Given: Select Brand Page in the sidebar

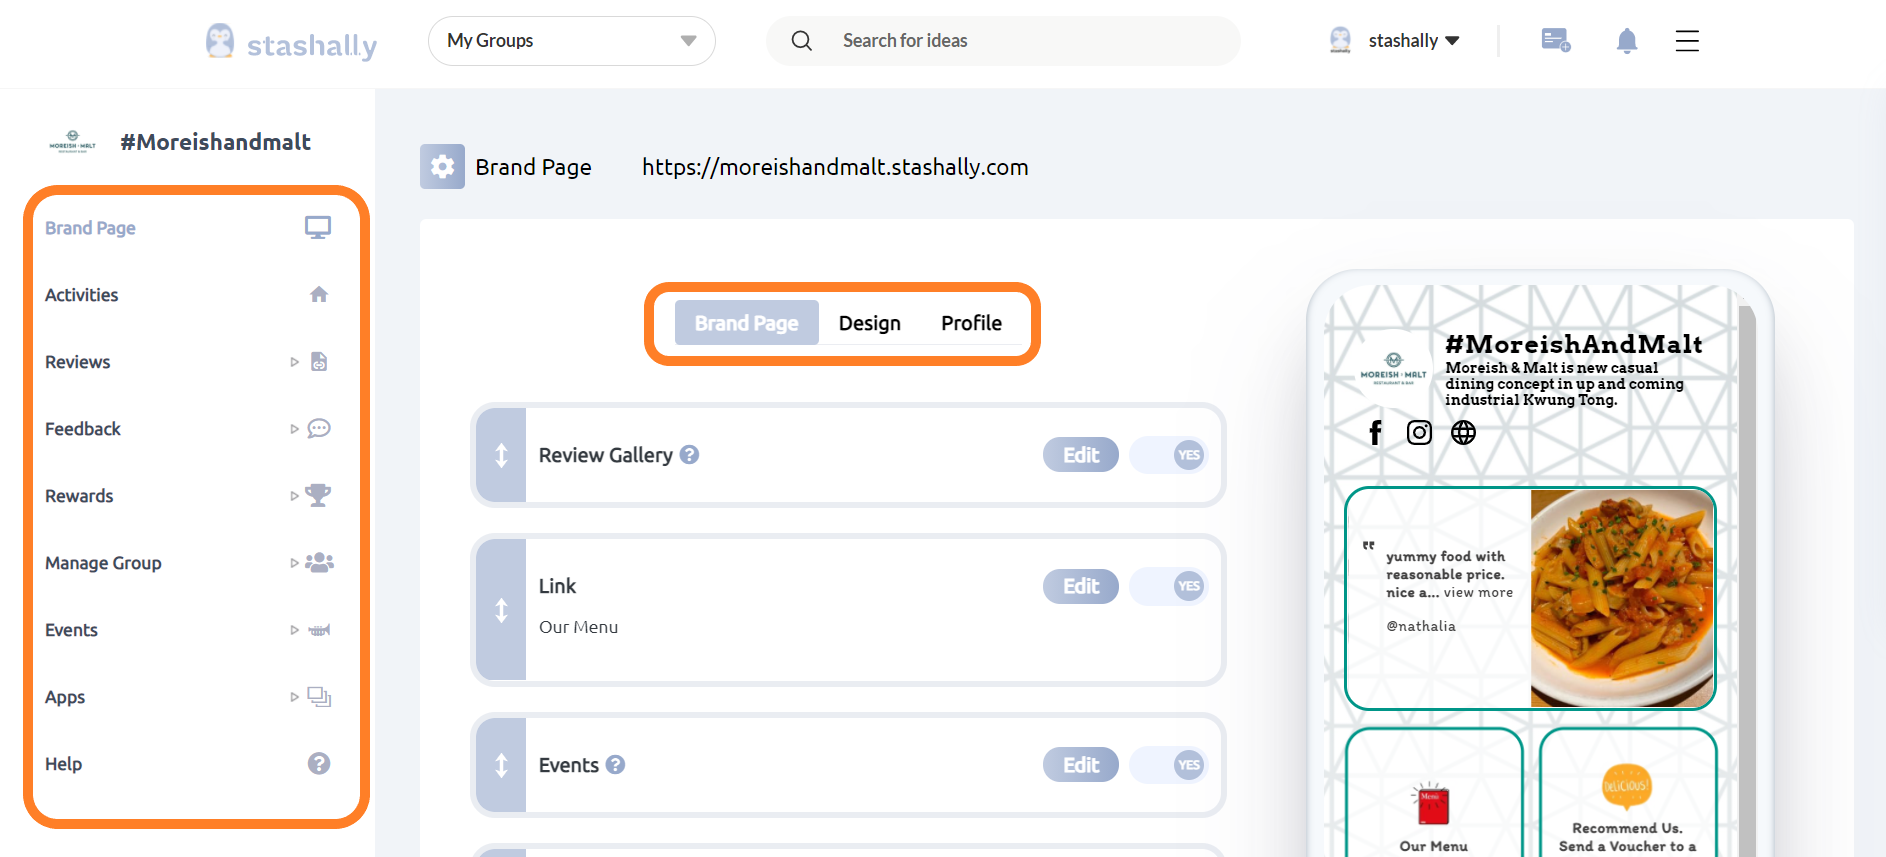Looking at the screenshot, I should 90,228.
